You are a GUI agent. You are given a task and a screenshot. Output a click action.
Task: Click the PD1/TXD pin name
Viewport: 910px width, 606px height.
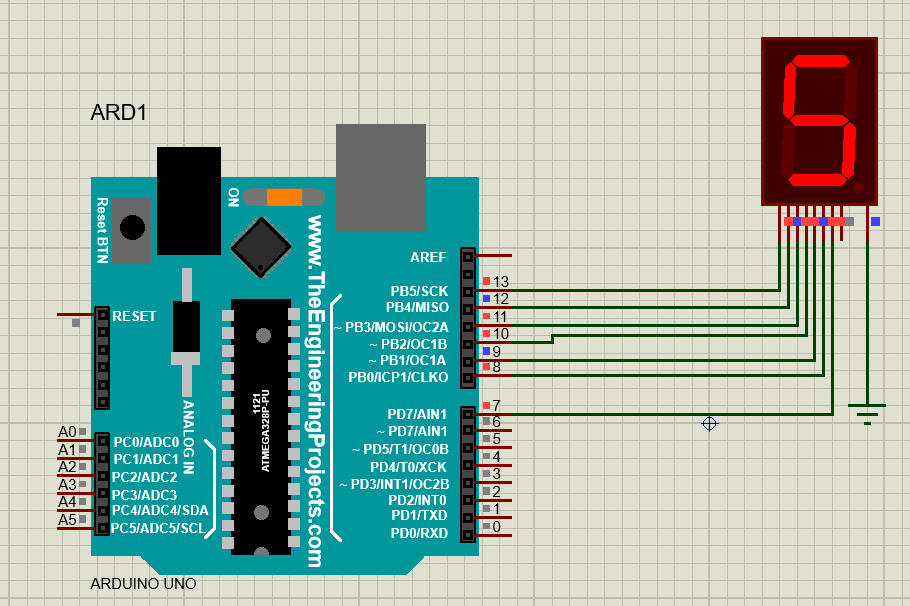pos(419,515)
